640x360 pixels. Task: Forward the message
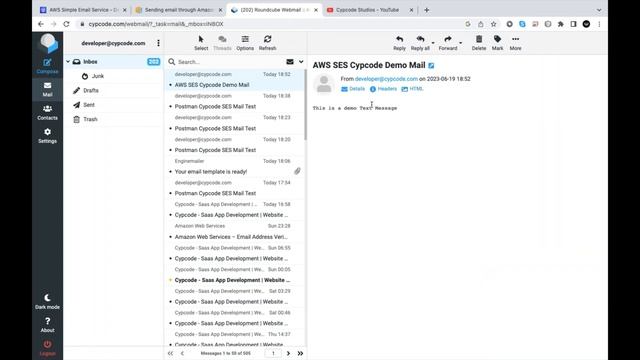[448, 43]
